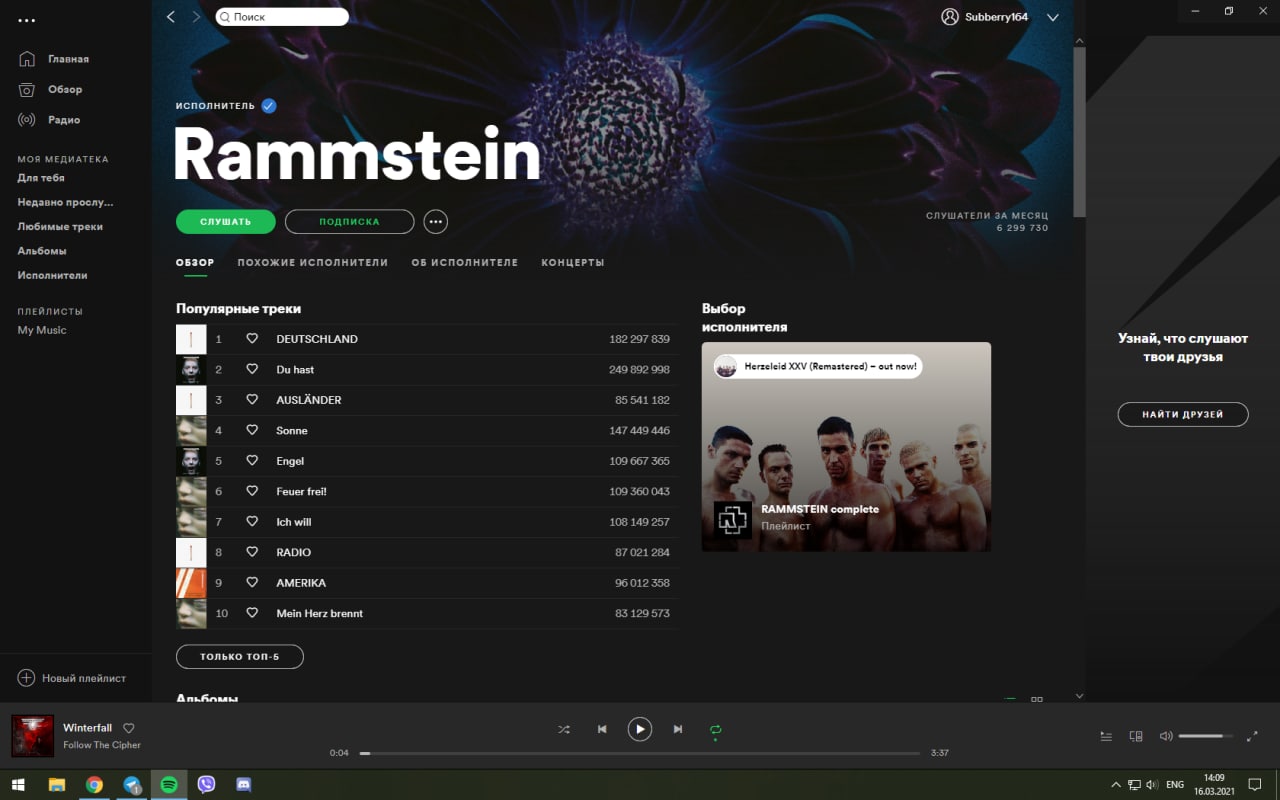The image size is (1280, 800).
Task: Like the now playing Winterfall track
Action: pyautogui.click(x=128, y=728)
